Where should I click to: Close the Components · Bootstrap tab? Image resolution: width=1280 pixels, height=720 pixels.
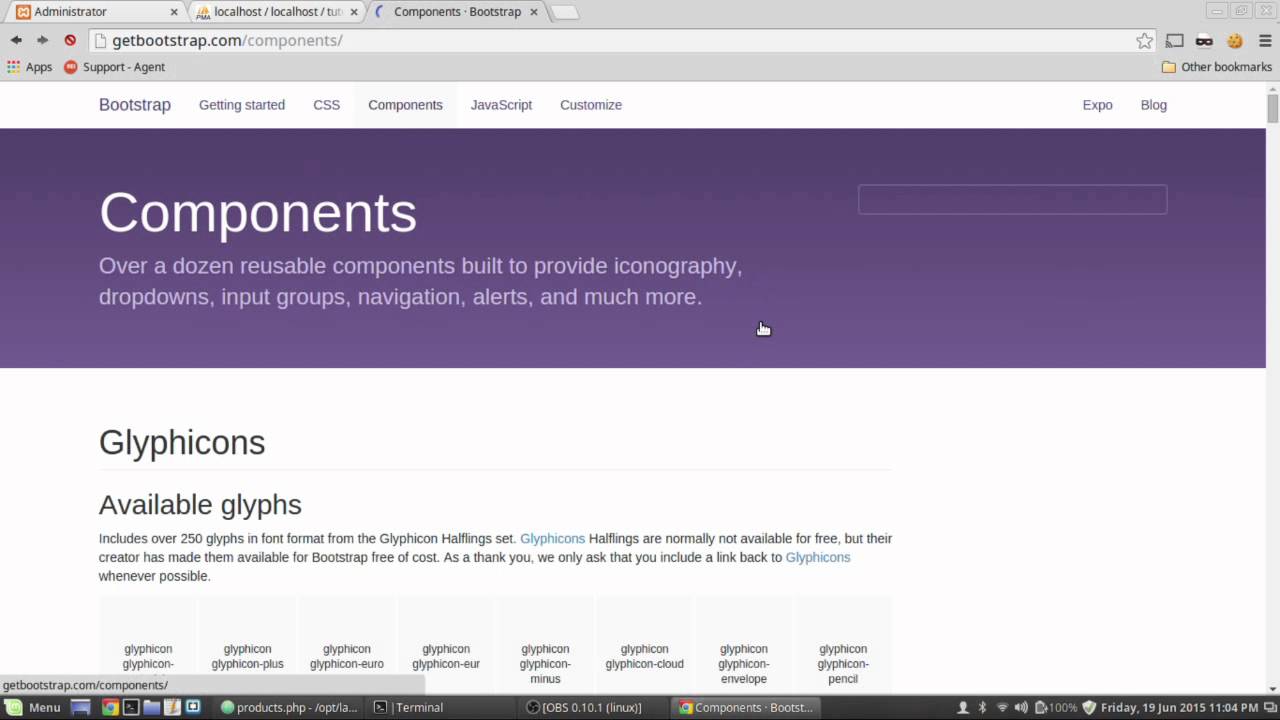534,12
